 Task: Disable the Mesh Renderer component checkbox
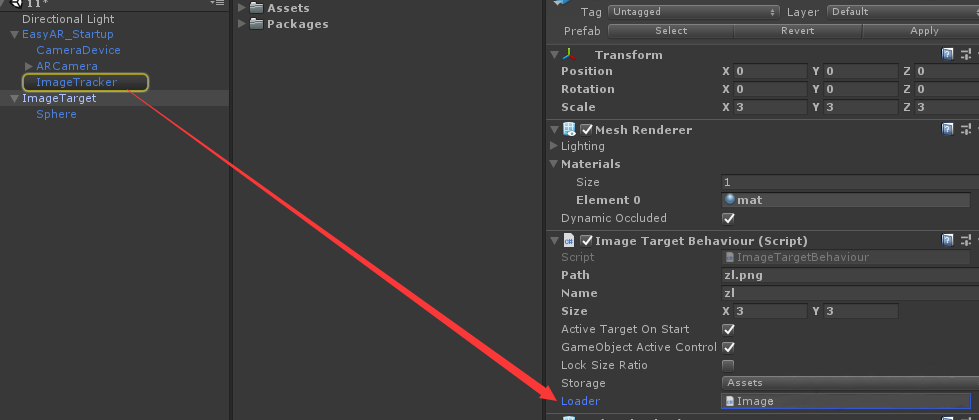pos(586,129)
